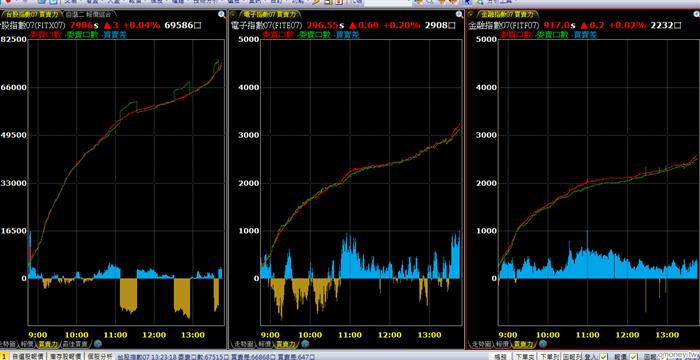Select page 1 in the bottom-left corner
700x360 pixels.
(3, 356)
